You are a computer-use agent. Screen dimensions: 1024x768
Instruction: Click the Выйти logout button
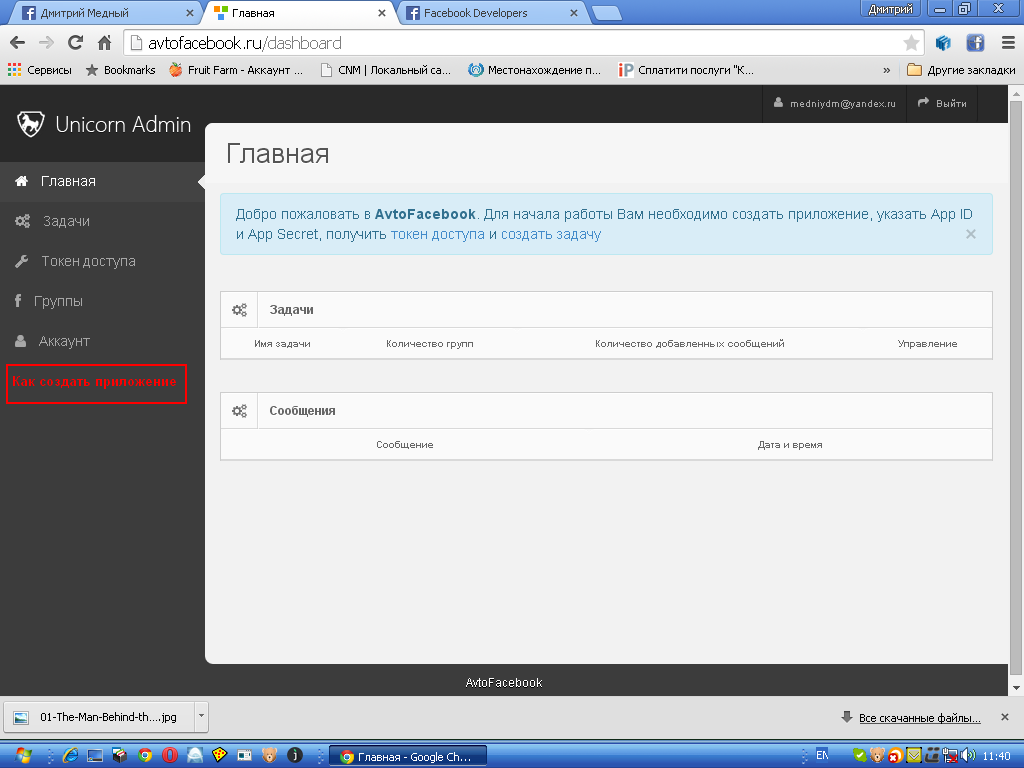pos(942,103)
